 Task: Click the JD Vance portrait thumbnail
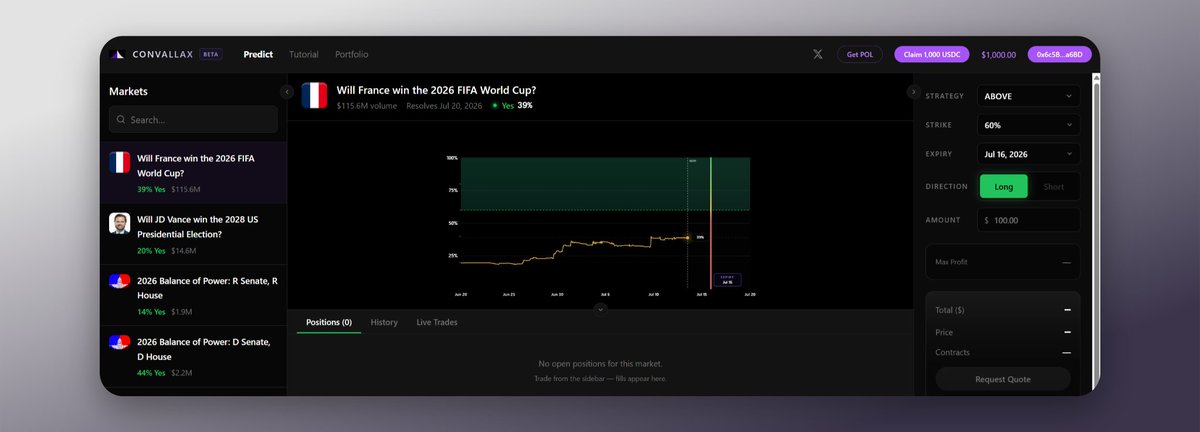(120, 224)
